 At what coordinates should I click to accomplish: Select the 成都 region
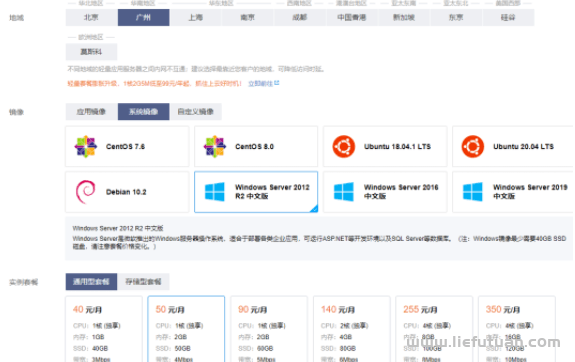click(x=300, y=17)
